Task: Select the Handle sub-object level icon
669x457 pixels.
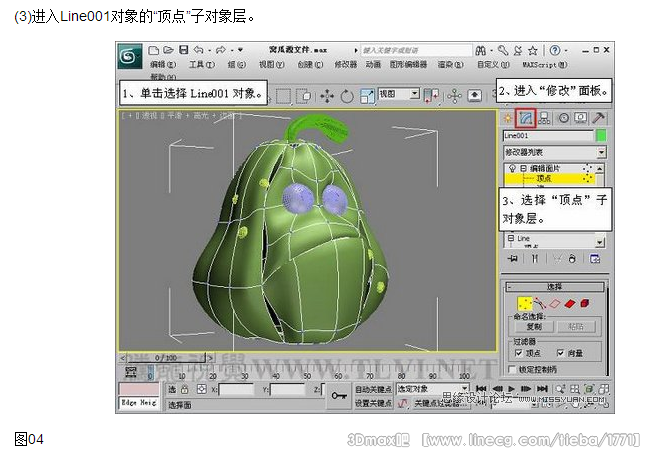Action: pos(540,303)
